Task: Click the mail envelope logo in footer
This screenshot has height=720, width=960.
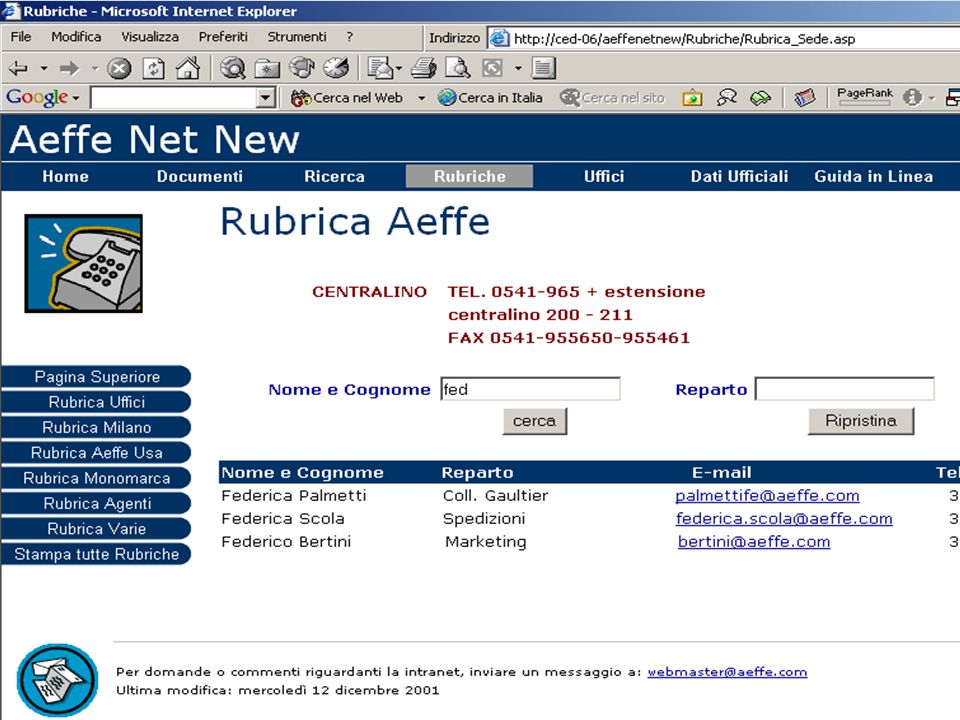Action: point(57,680)
